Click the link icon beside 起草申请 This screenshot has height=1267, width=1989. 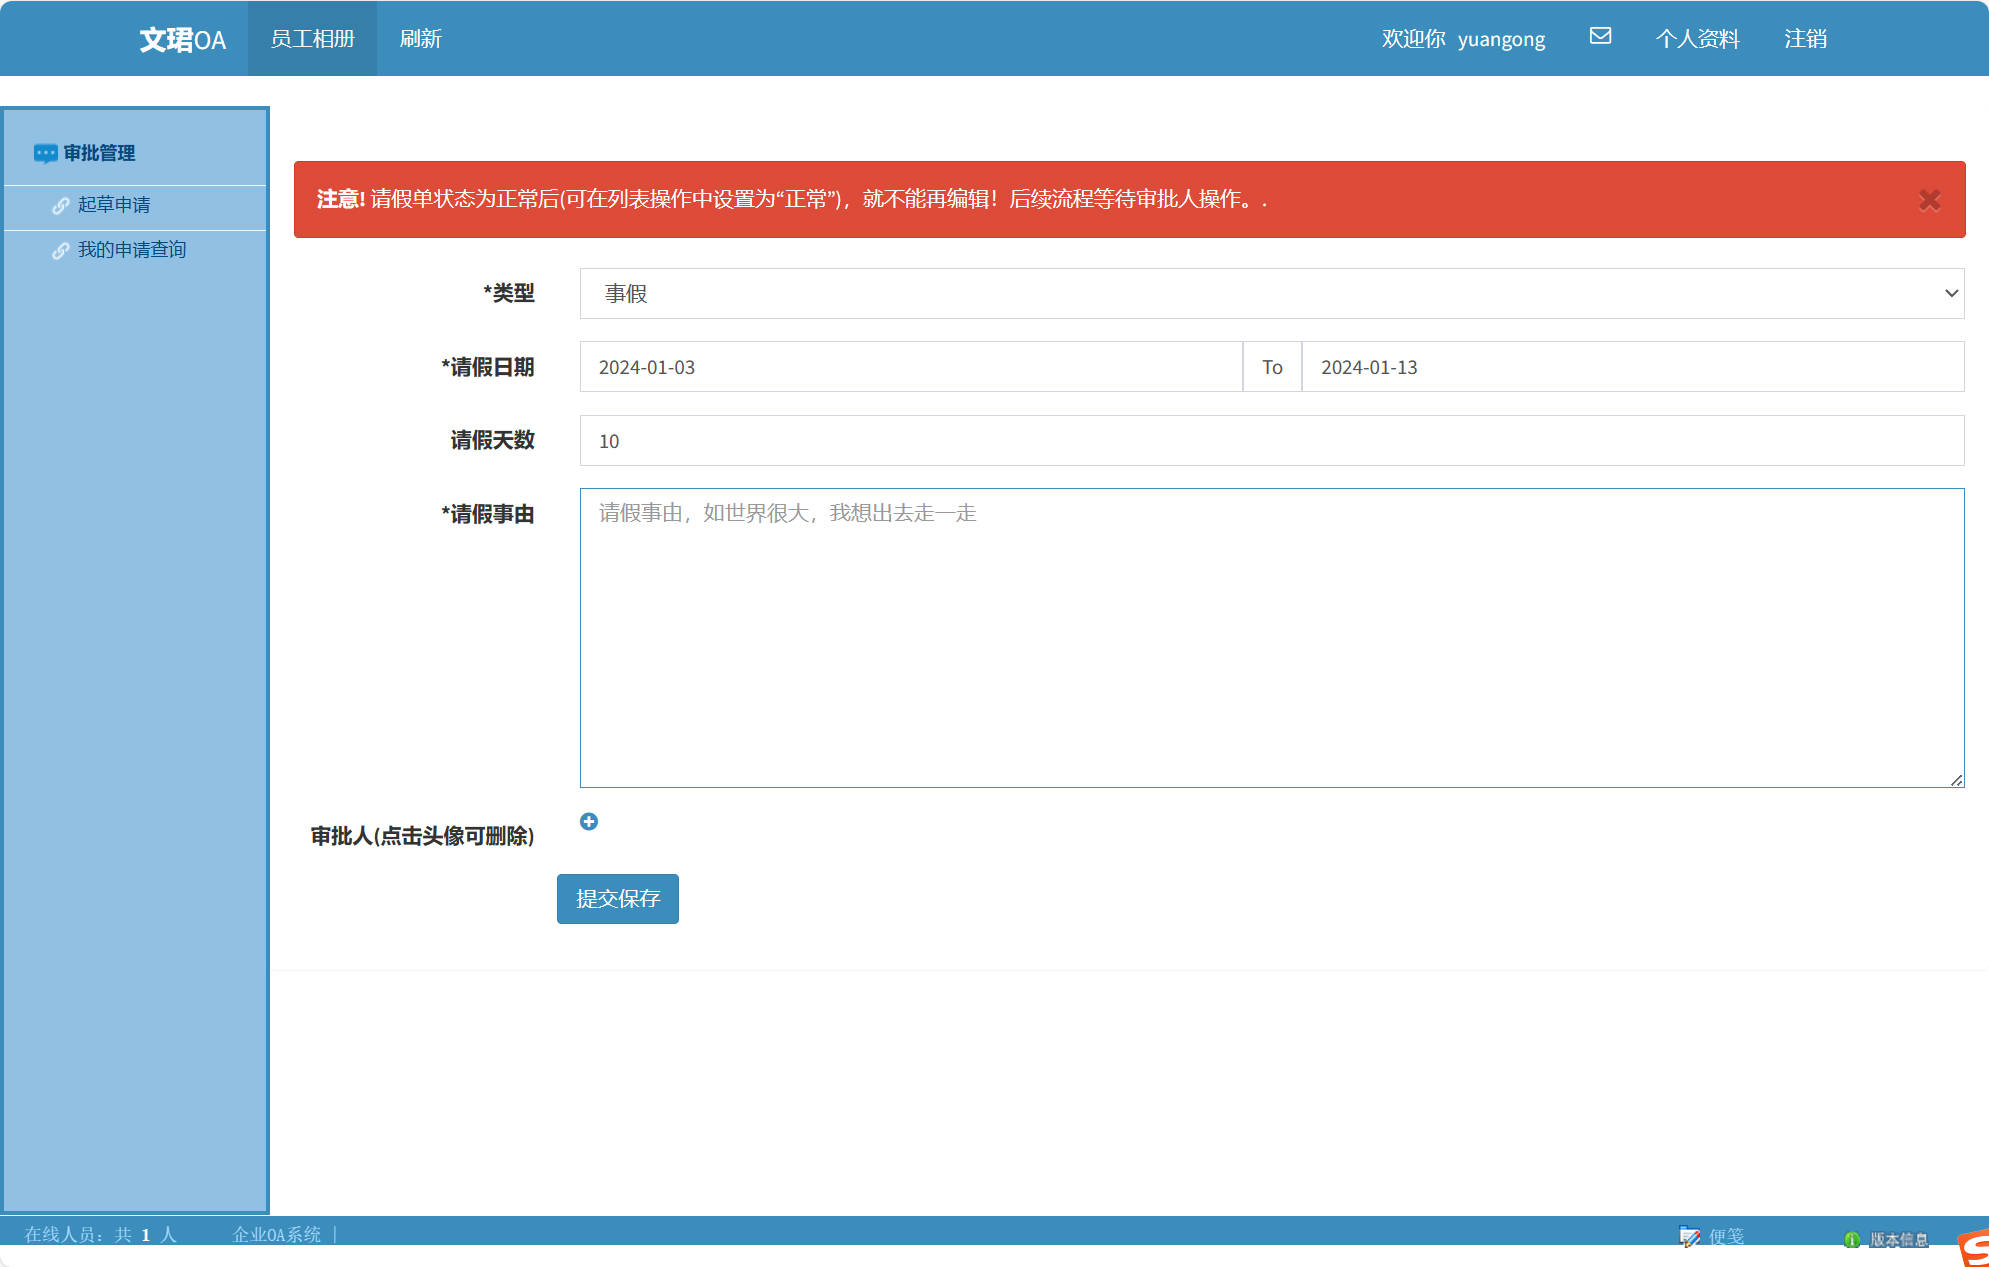[x=61, y=205]
